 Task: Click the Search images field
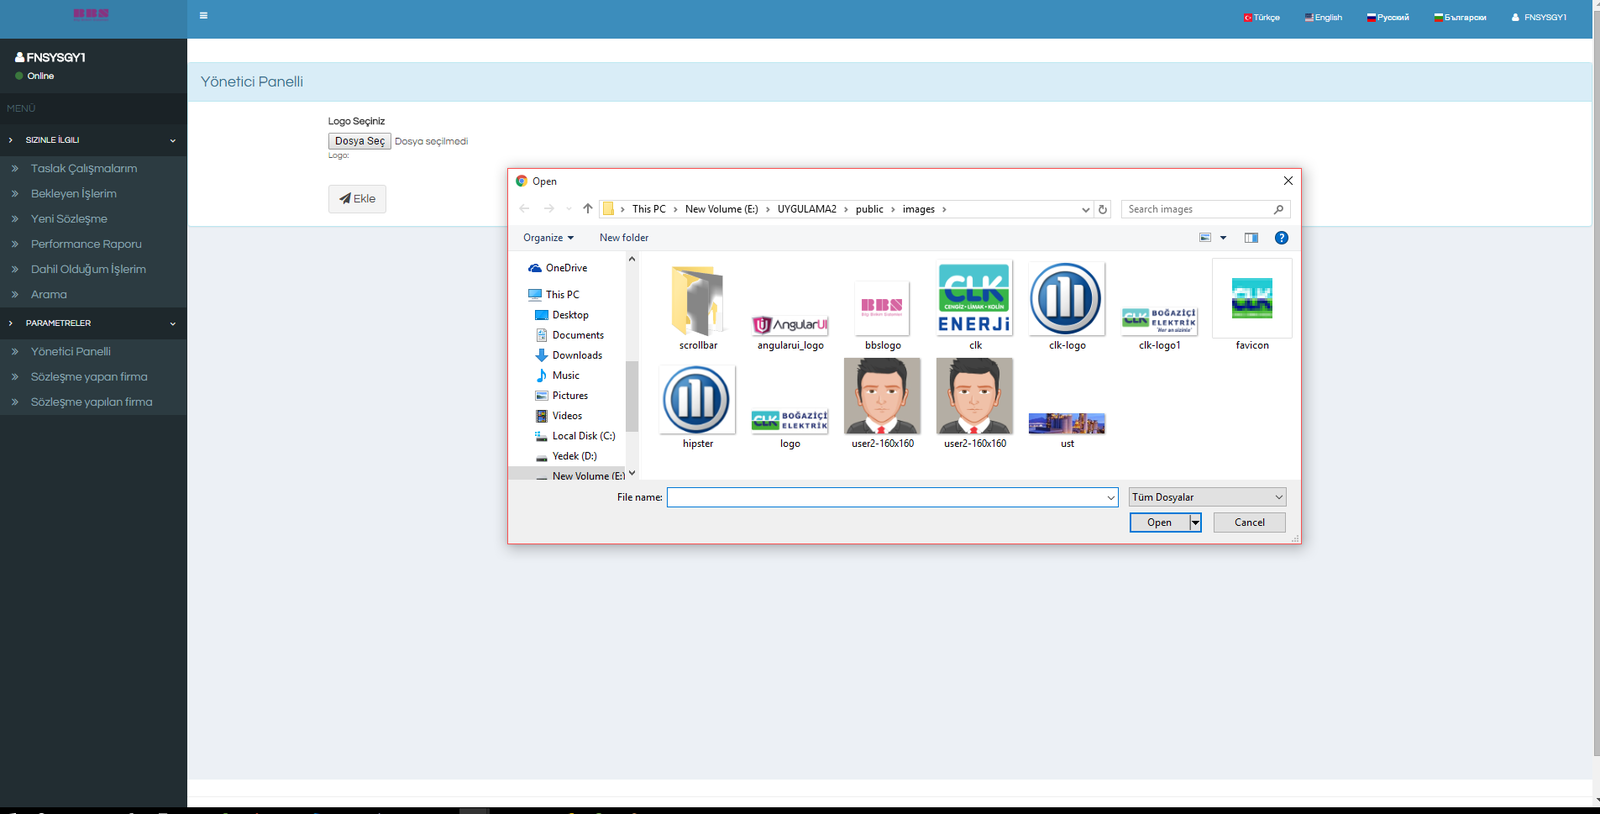[1205, 209]
